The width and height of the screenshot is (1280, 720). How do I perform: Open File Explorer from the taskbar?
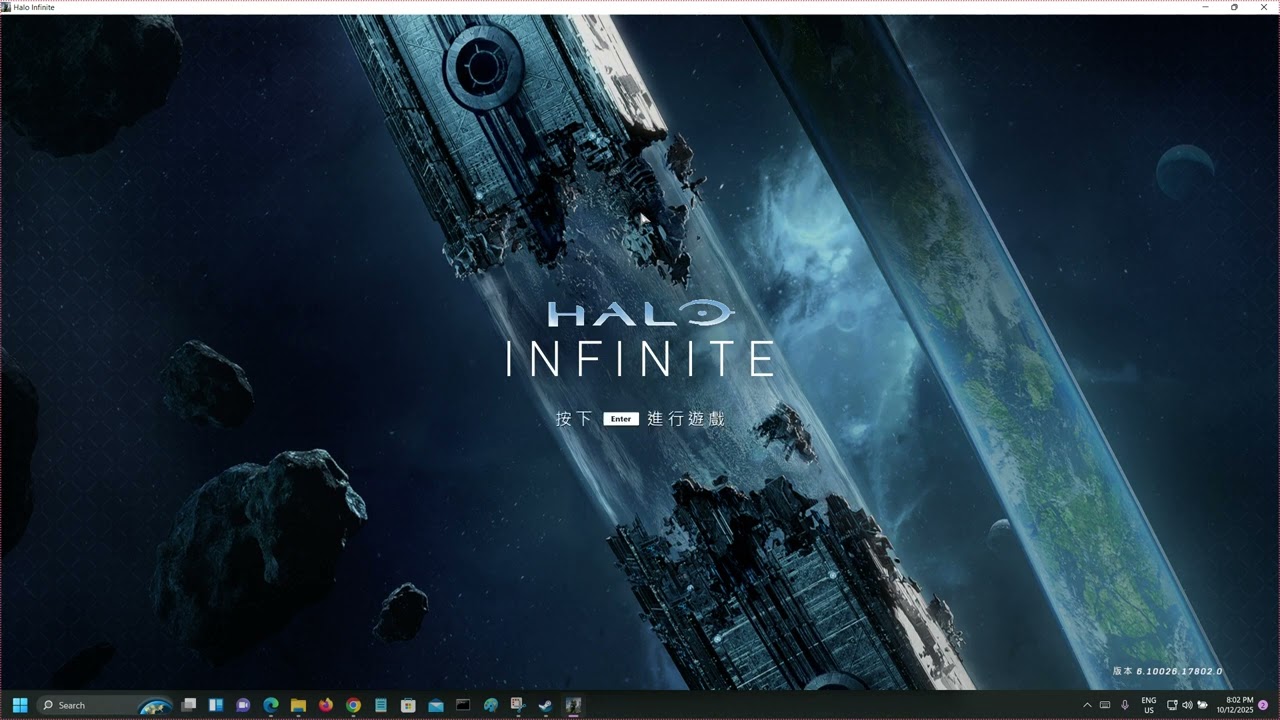click(298, 705)
